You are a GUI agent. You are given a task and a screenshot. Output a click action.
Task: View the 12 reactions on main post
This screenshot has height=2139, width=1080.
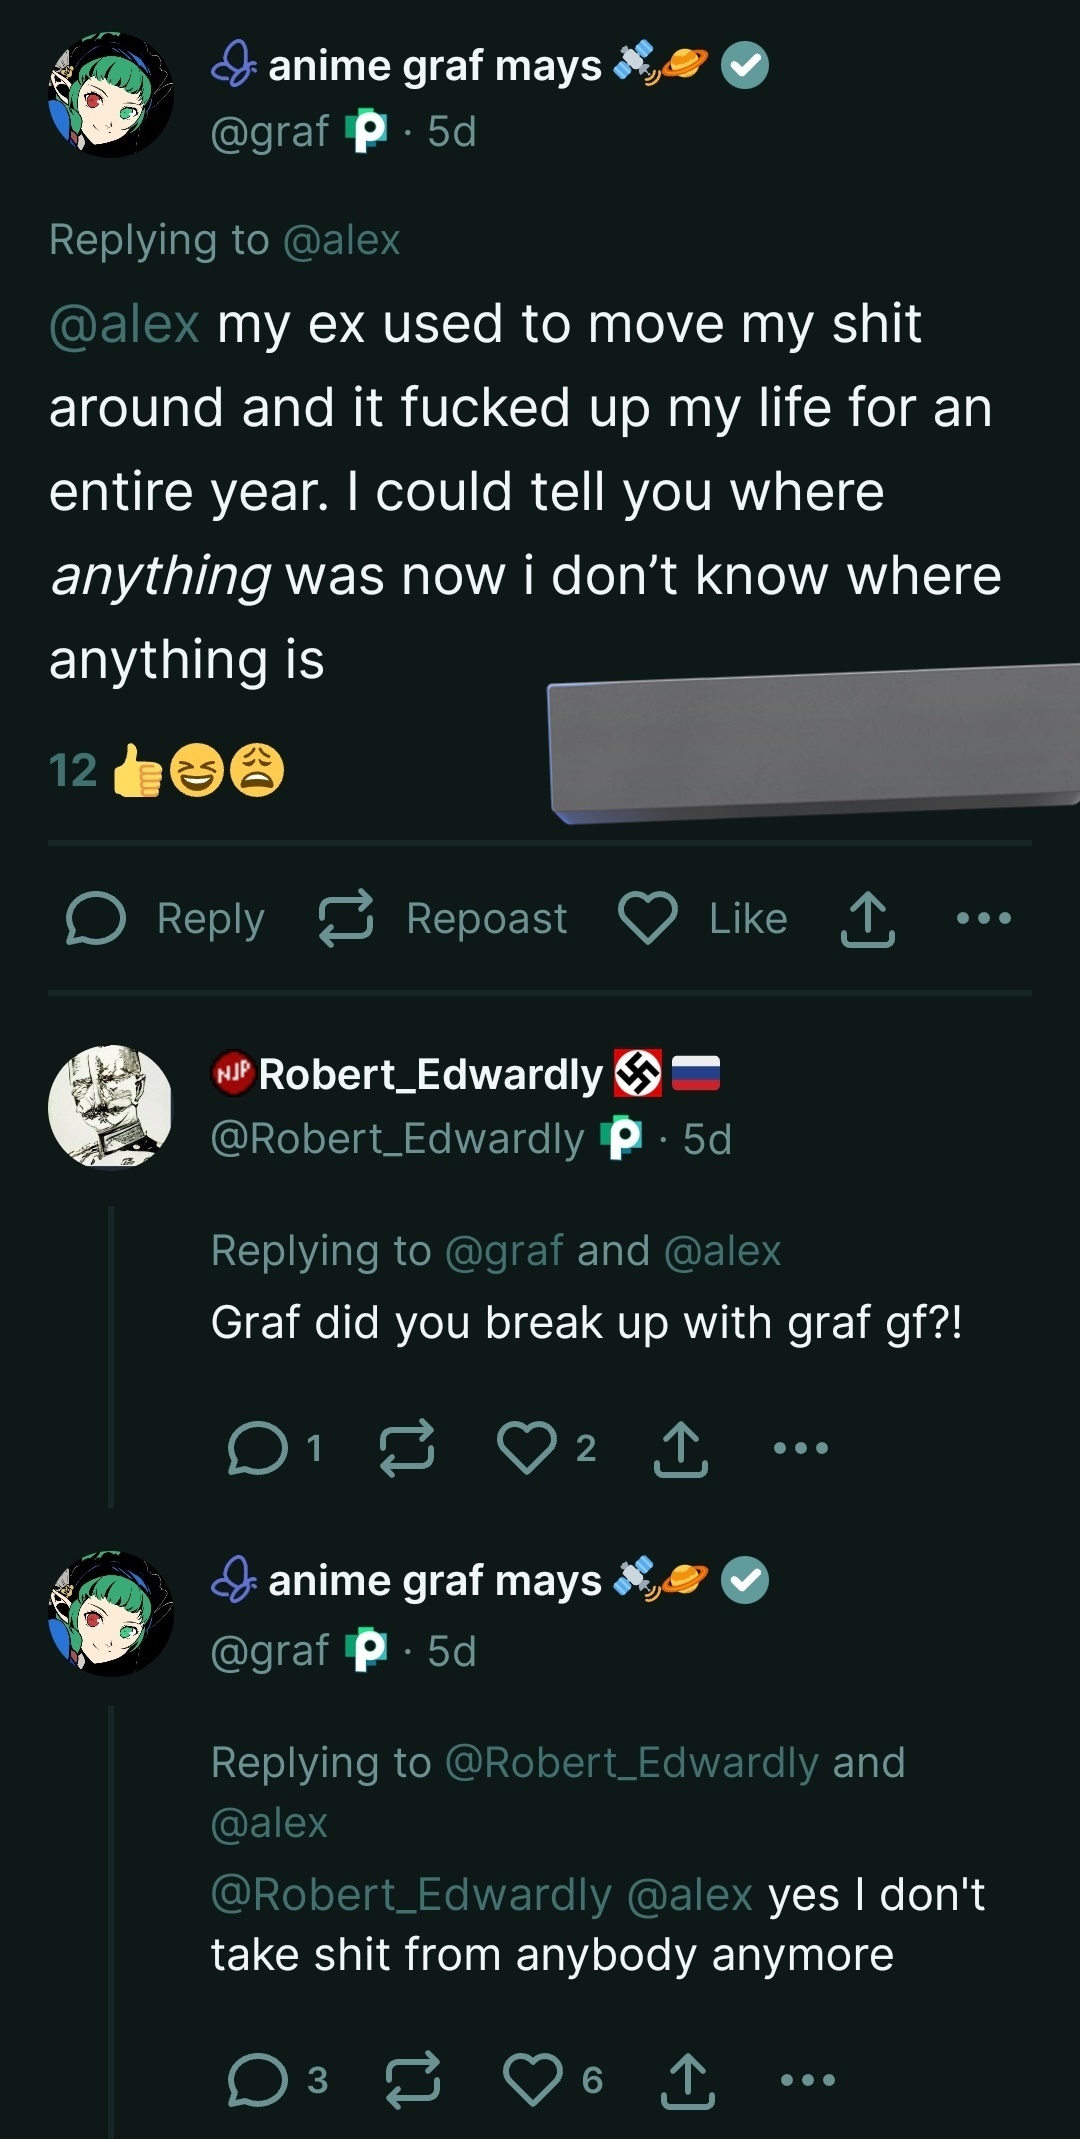pyautogui.click(x=165, y=771)
